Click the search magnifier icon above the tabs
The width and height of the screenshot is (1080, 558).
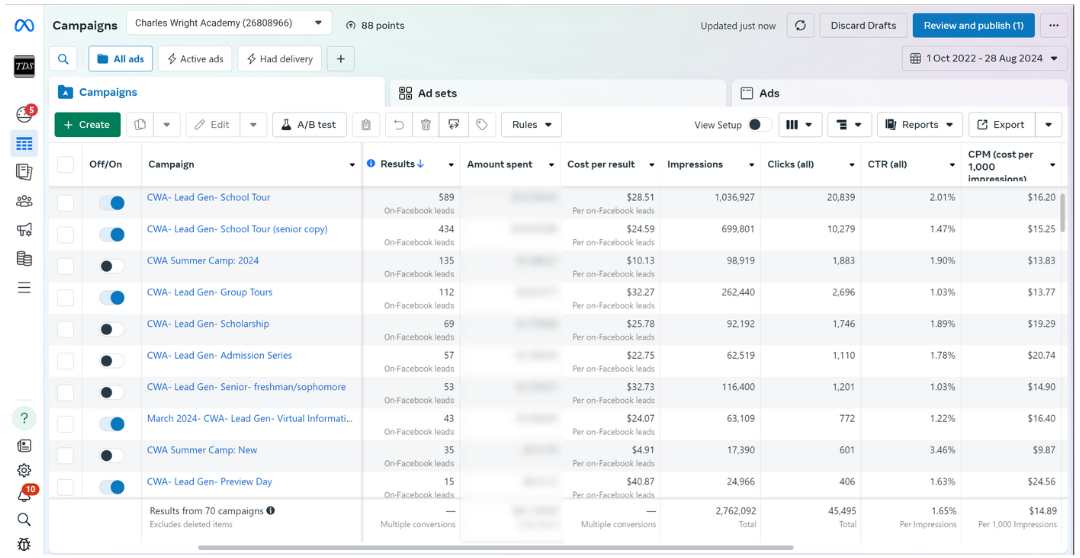[63, 59]
